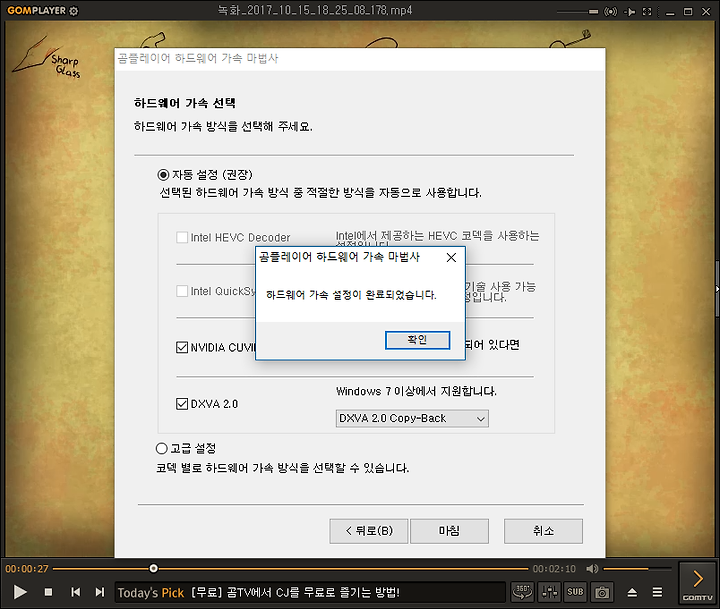
Task: Click the 확인 button in the completion dialog
Action: (x=417, y=340)
